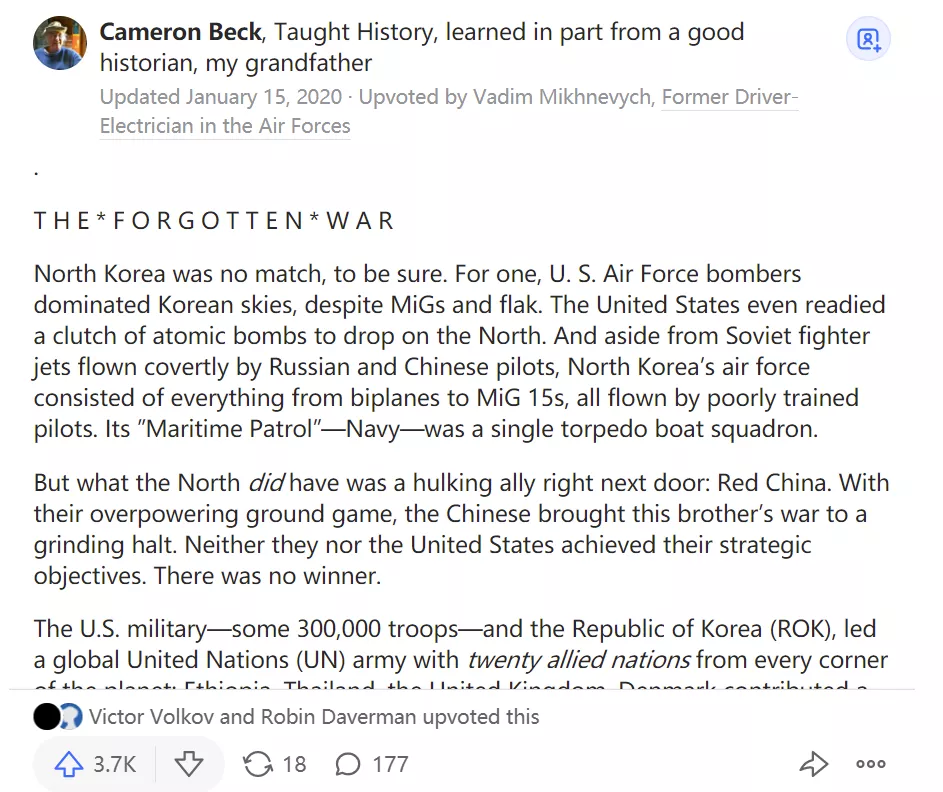Open the more options three-dot menu

point(871,765)
